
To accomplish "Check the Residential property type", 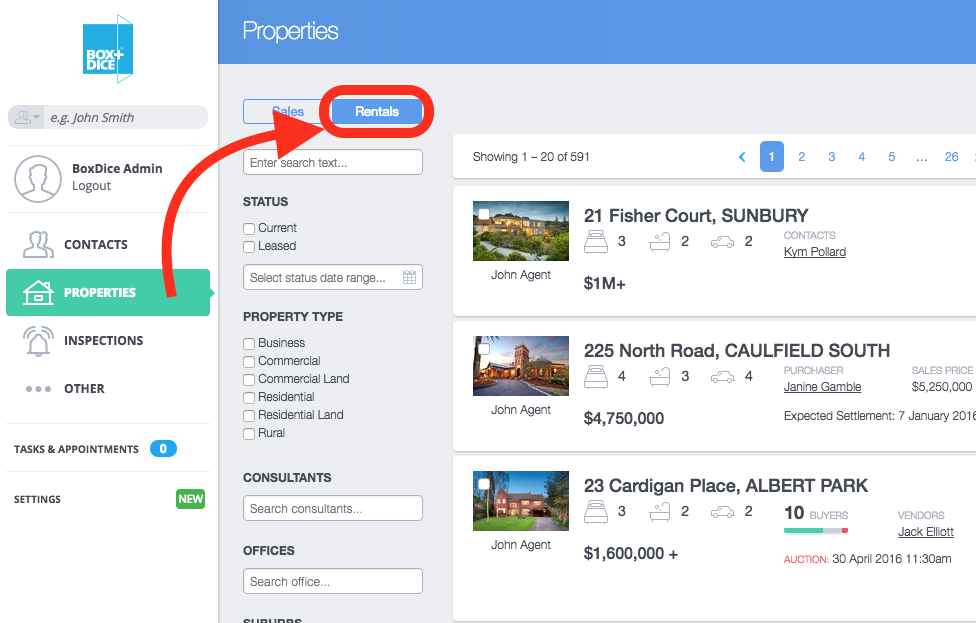I will [x=249, y=398].
